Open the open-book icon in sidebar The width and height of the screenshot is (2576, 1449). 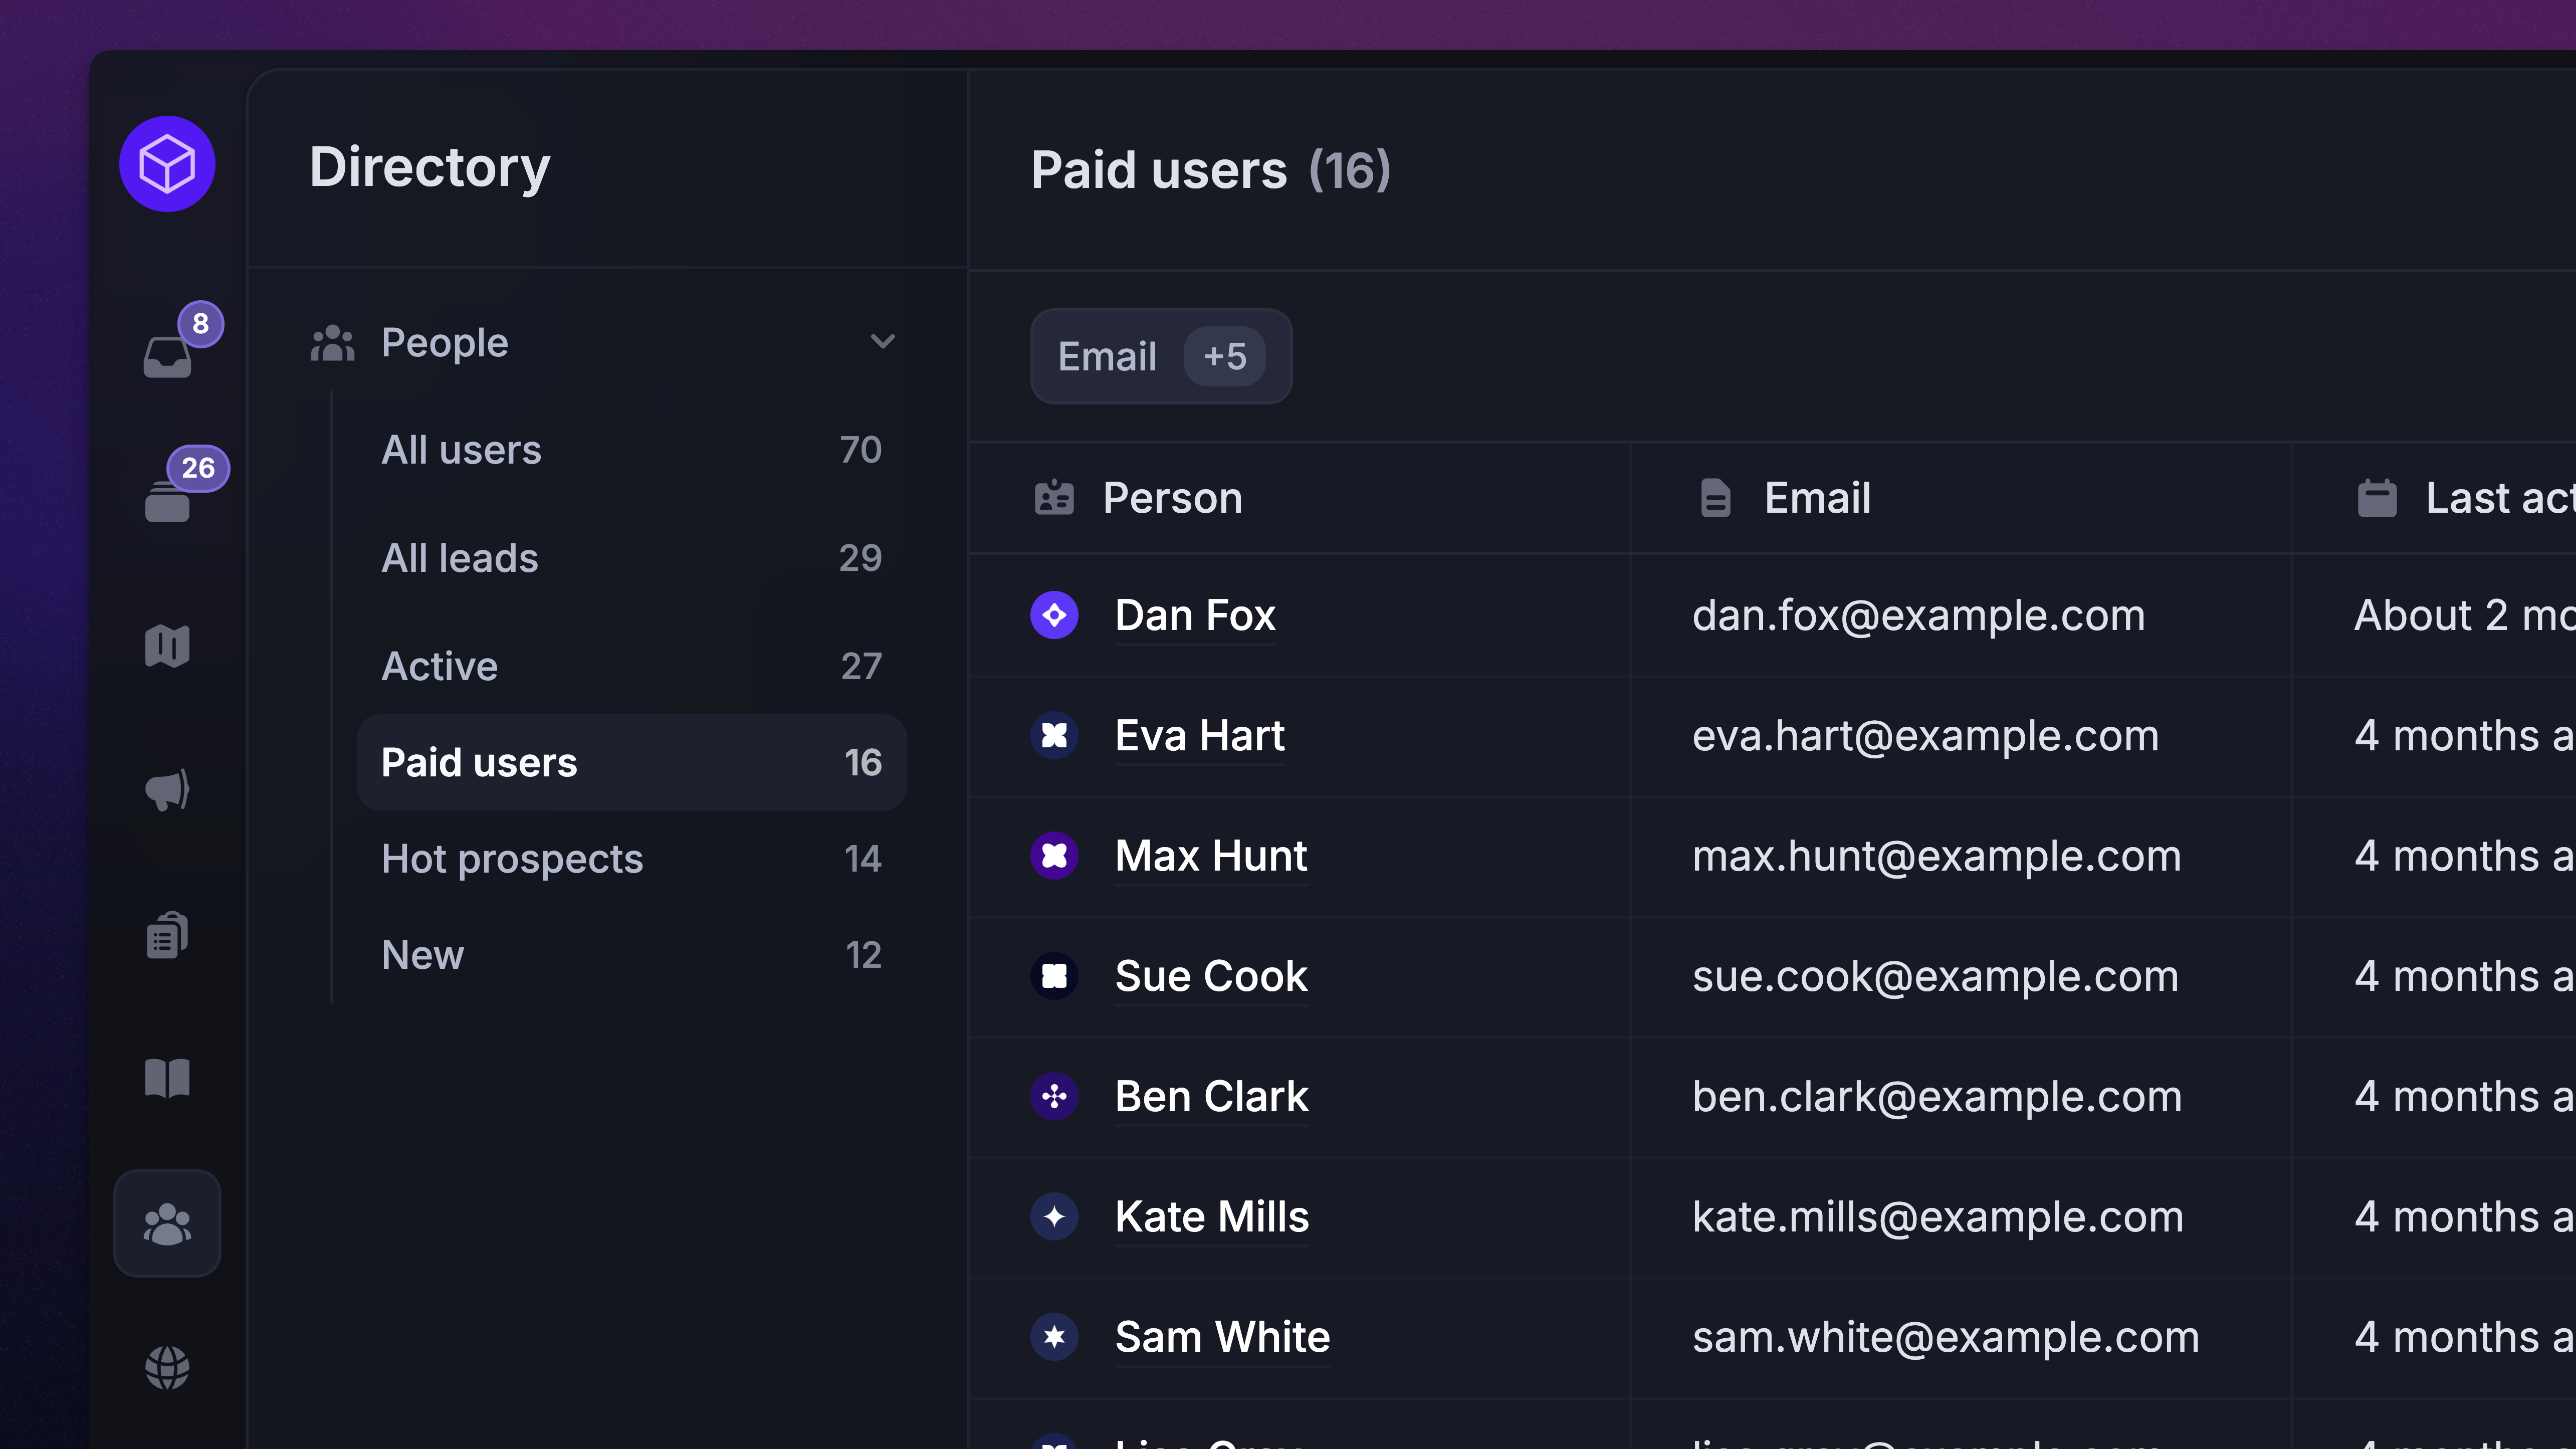coord(167,1079)
